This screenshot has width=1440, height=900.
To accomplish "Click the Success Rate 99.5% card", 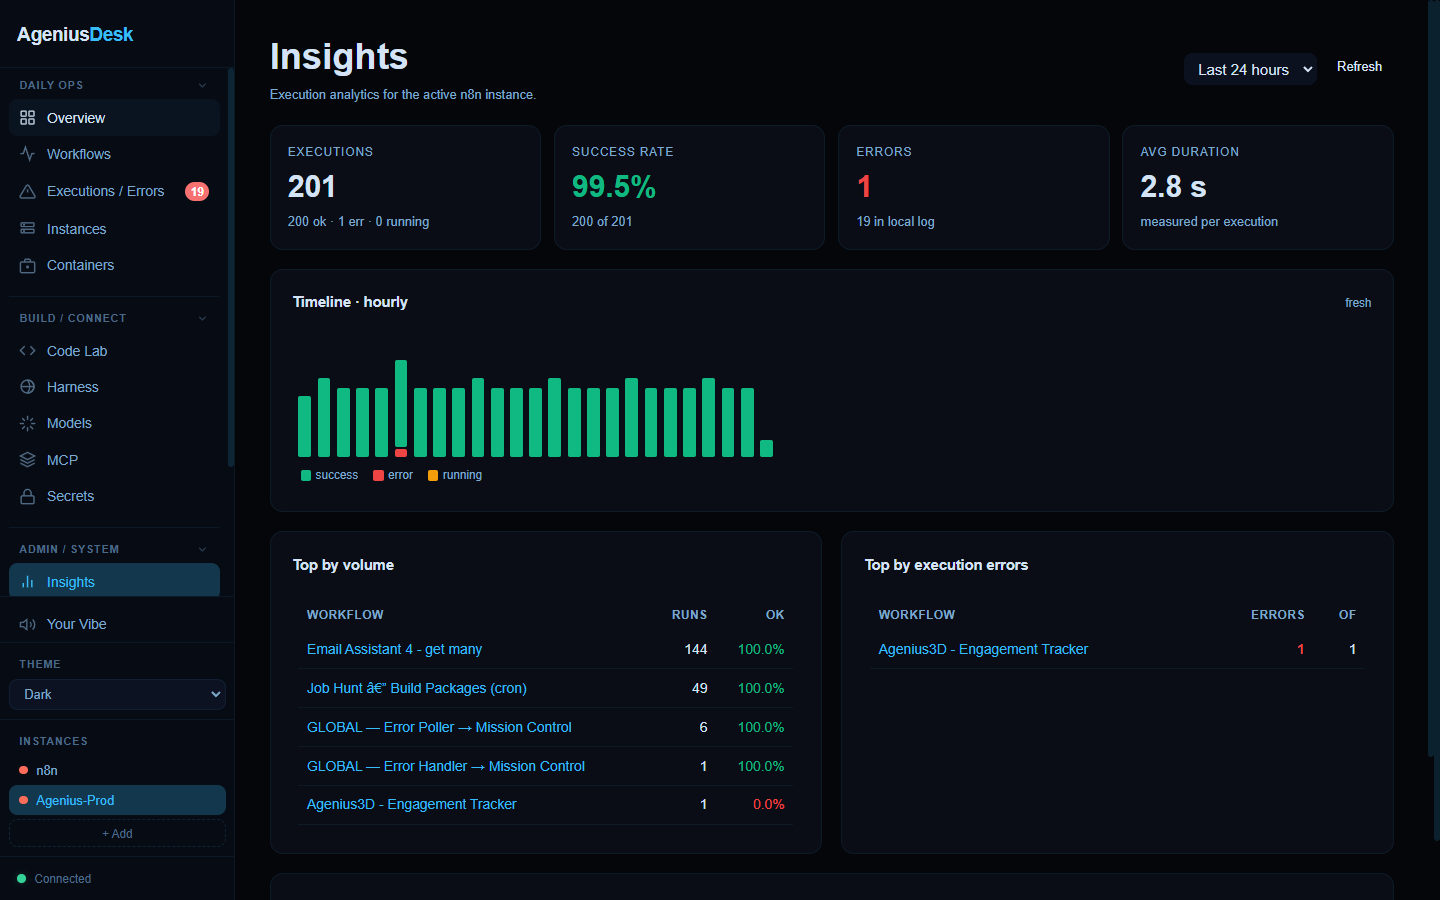I will pyautogui.click(x=689, y=187).
